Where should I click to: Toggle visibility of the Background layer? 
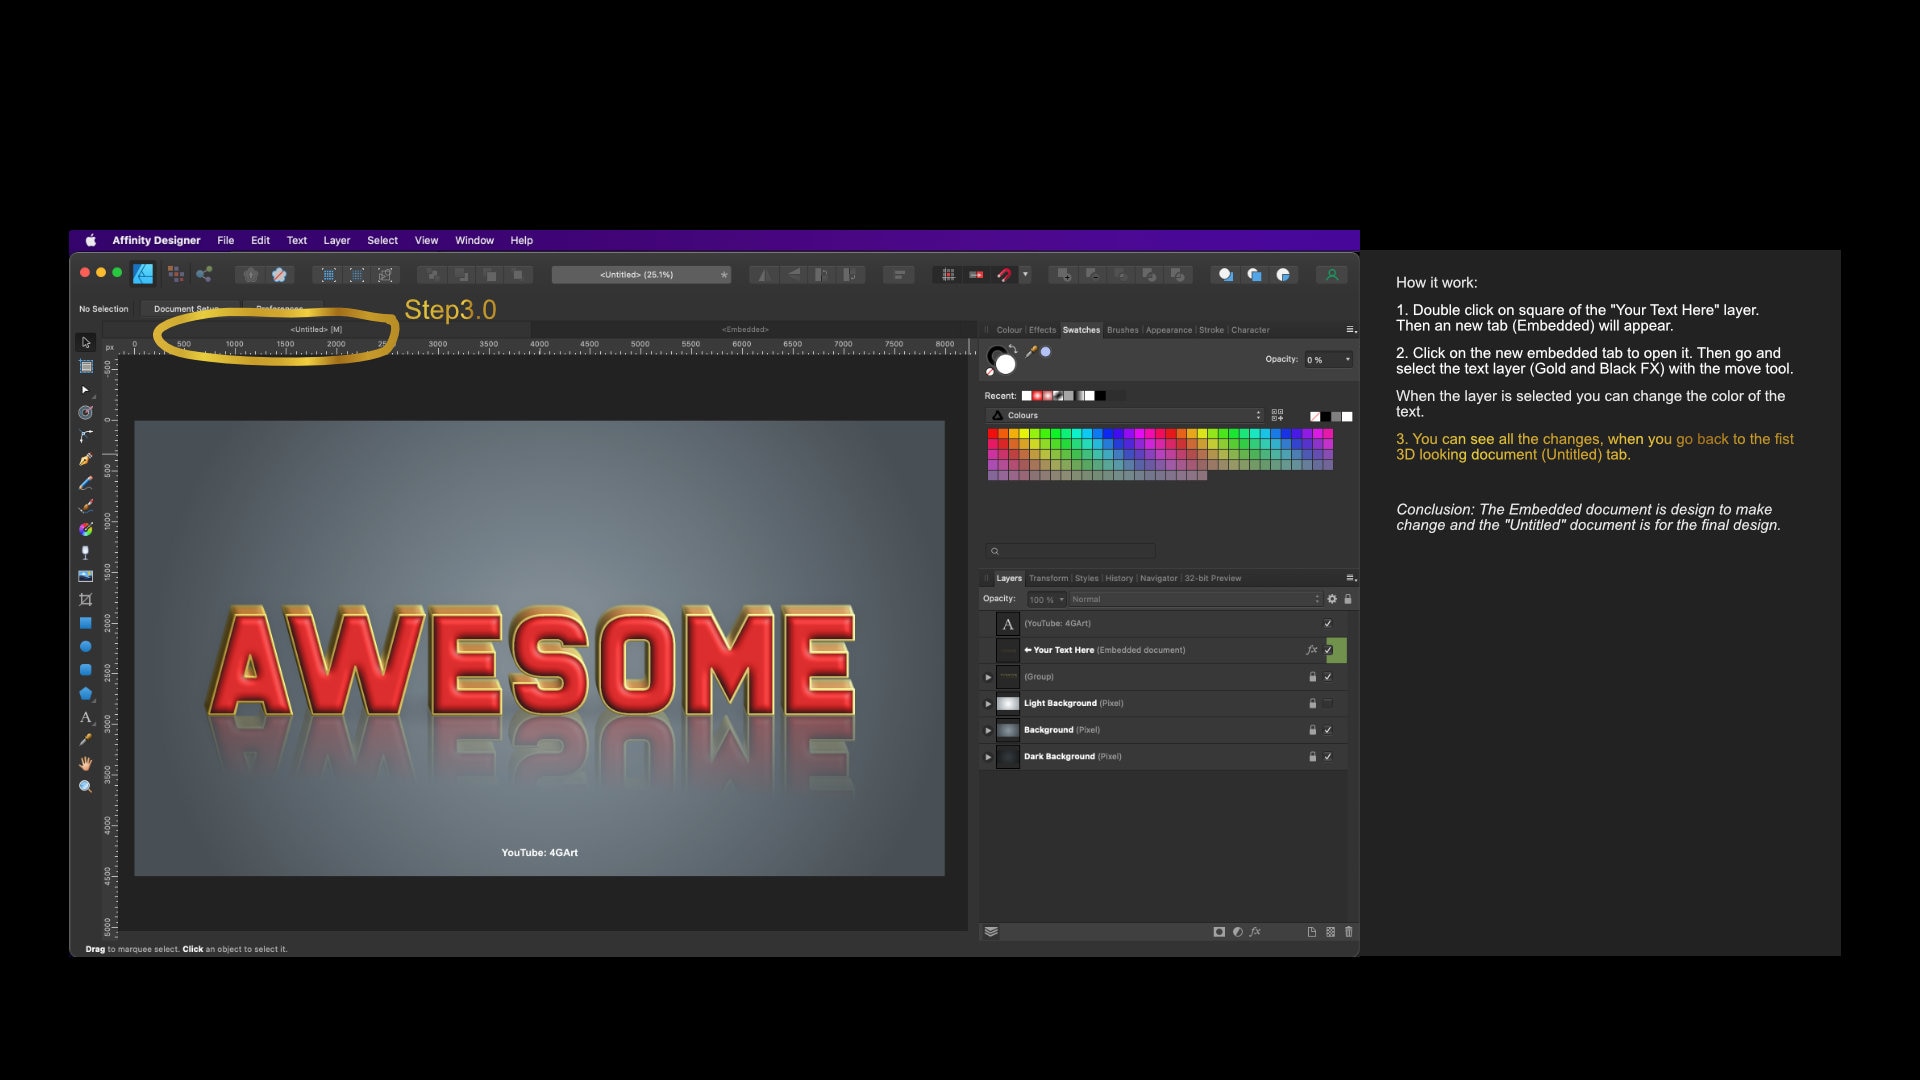click(1328, 730)
